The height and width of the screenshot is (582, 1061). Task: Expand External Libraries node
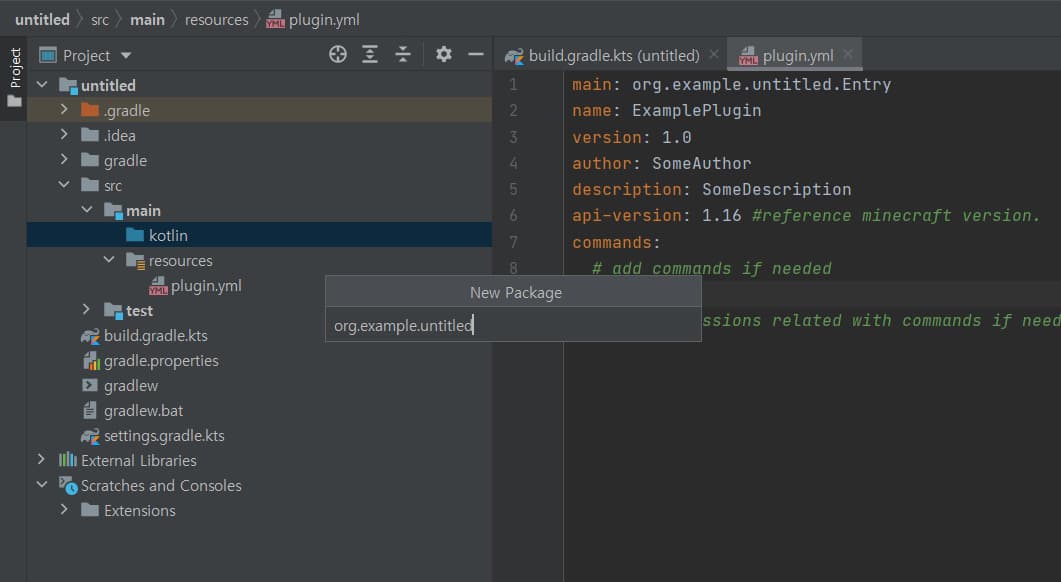pos(41,460)
